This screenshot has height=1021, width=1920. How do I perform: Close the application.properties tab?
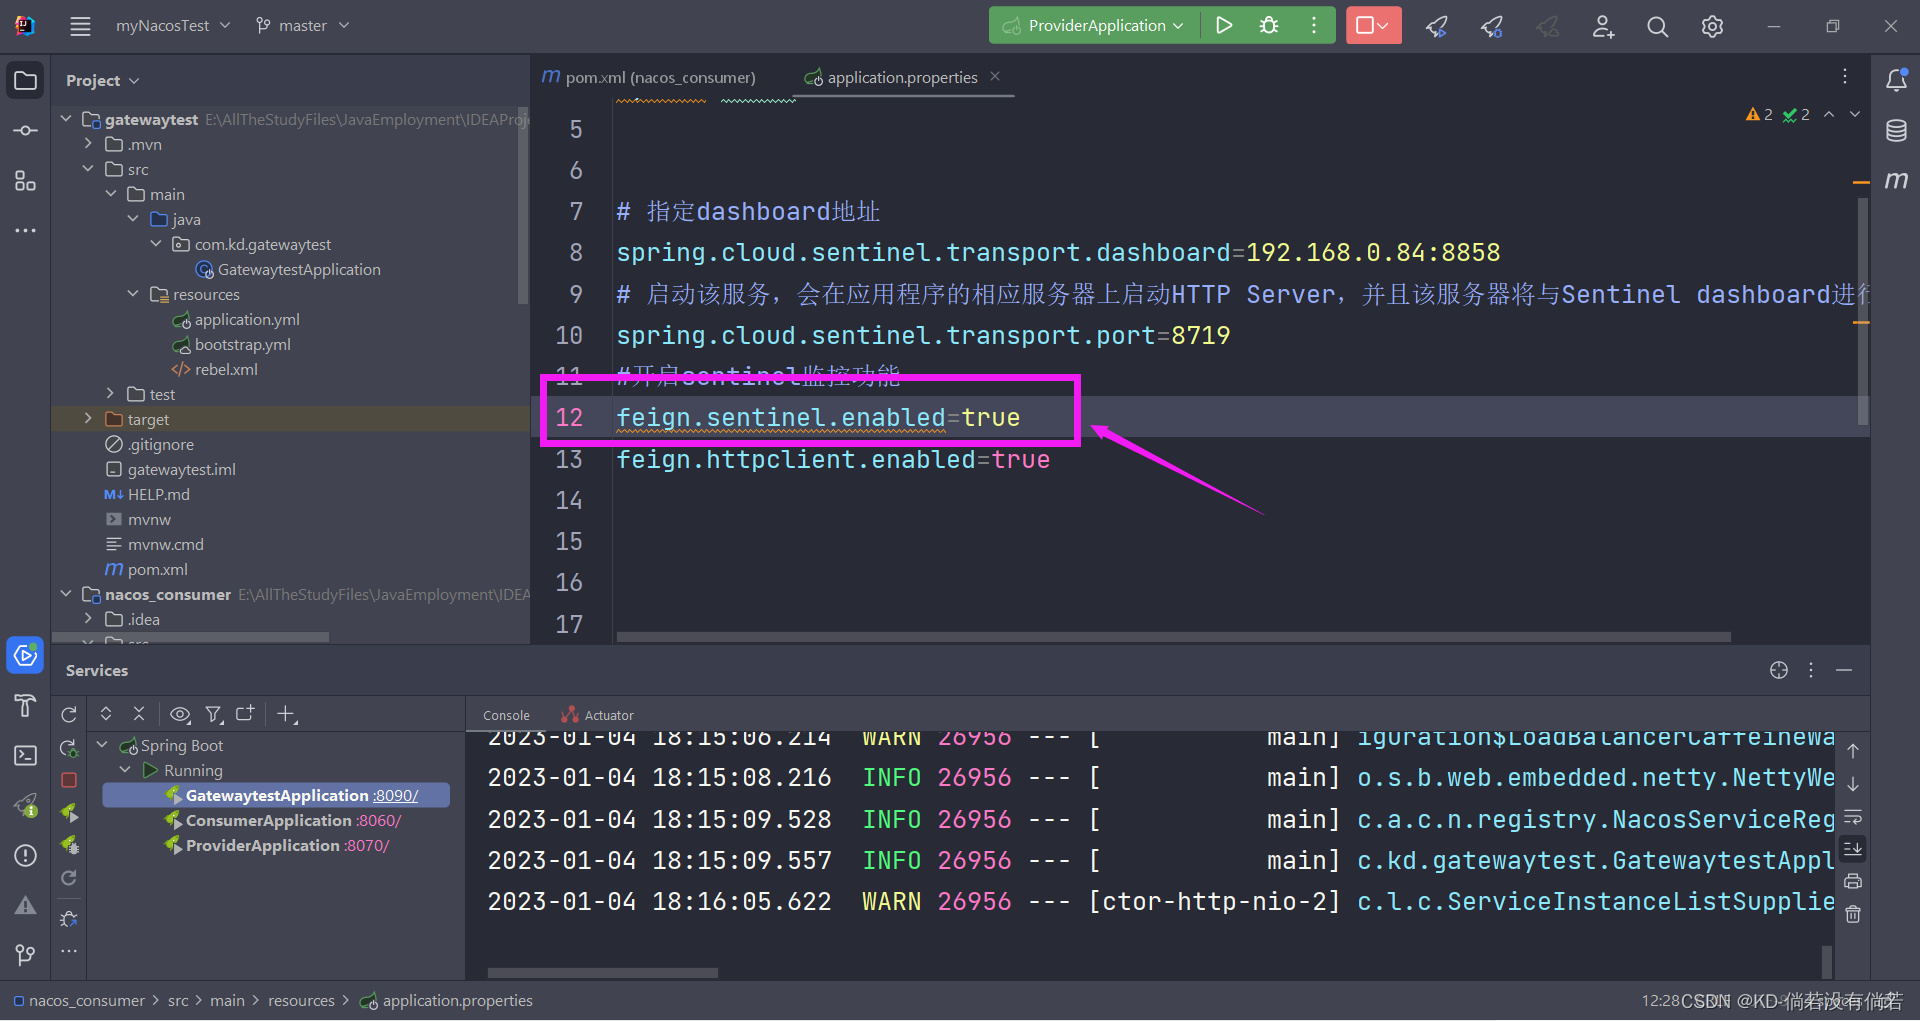tap(995, 76)
